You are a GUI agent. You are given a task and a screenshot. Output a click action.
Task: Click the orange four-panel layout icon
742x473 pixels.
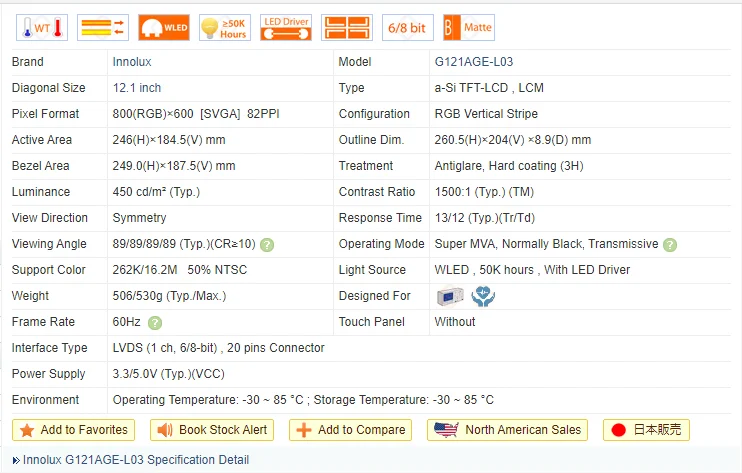[347, 27]
